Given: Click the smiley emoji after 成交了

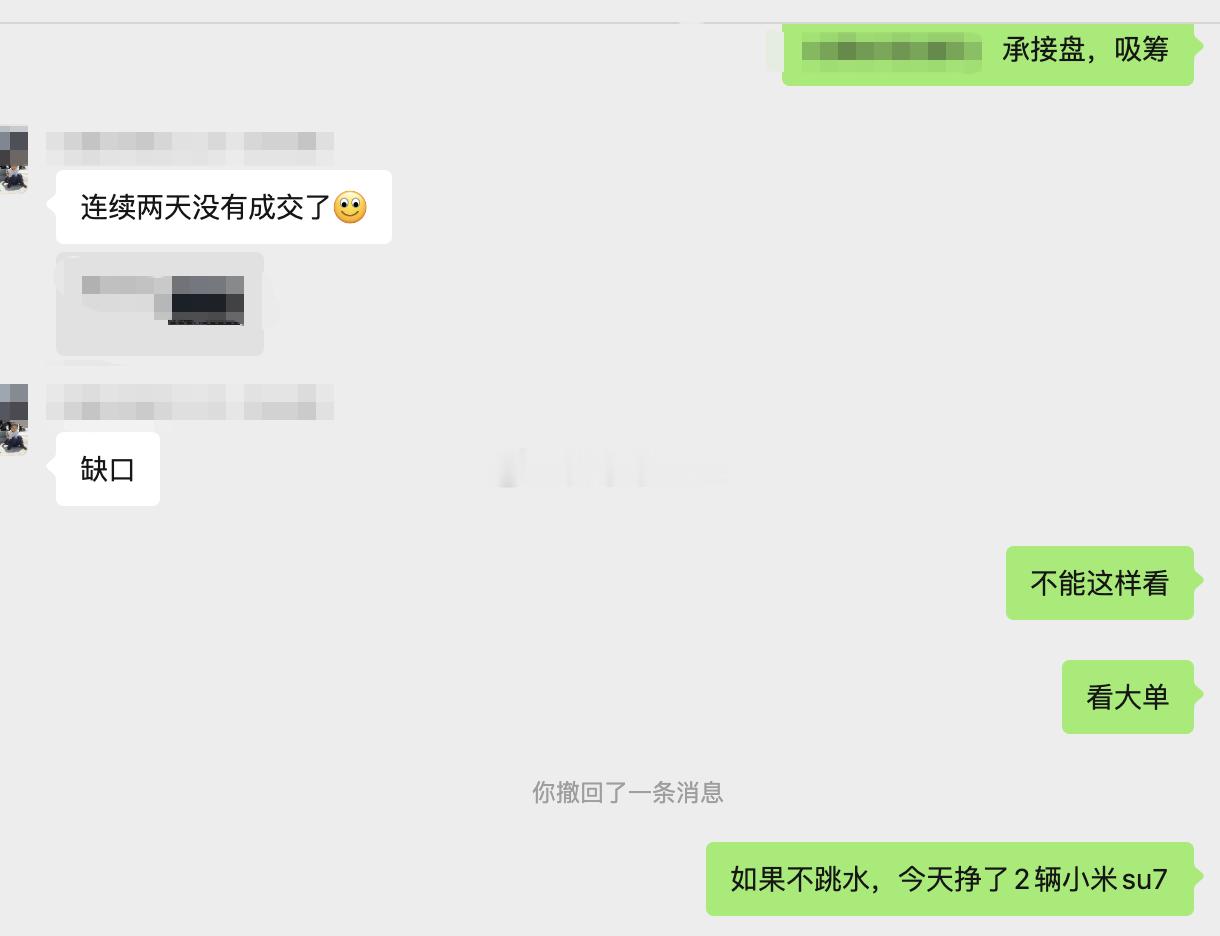Looking at the screenshot, I should (x=350, y=207).
